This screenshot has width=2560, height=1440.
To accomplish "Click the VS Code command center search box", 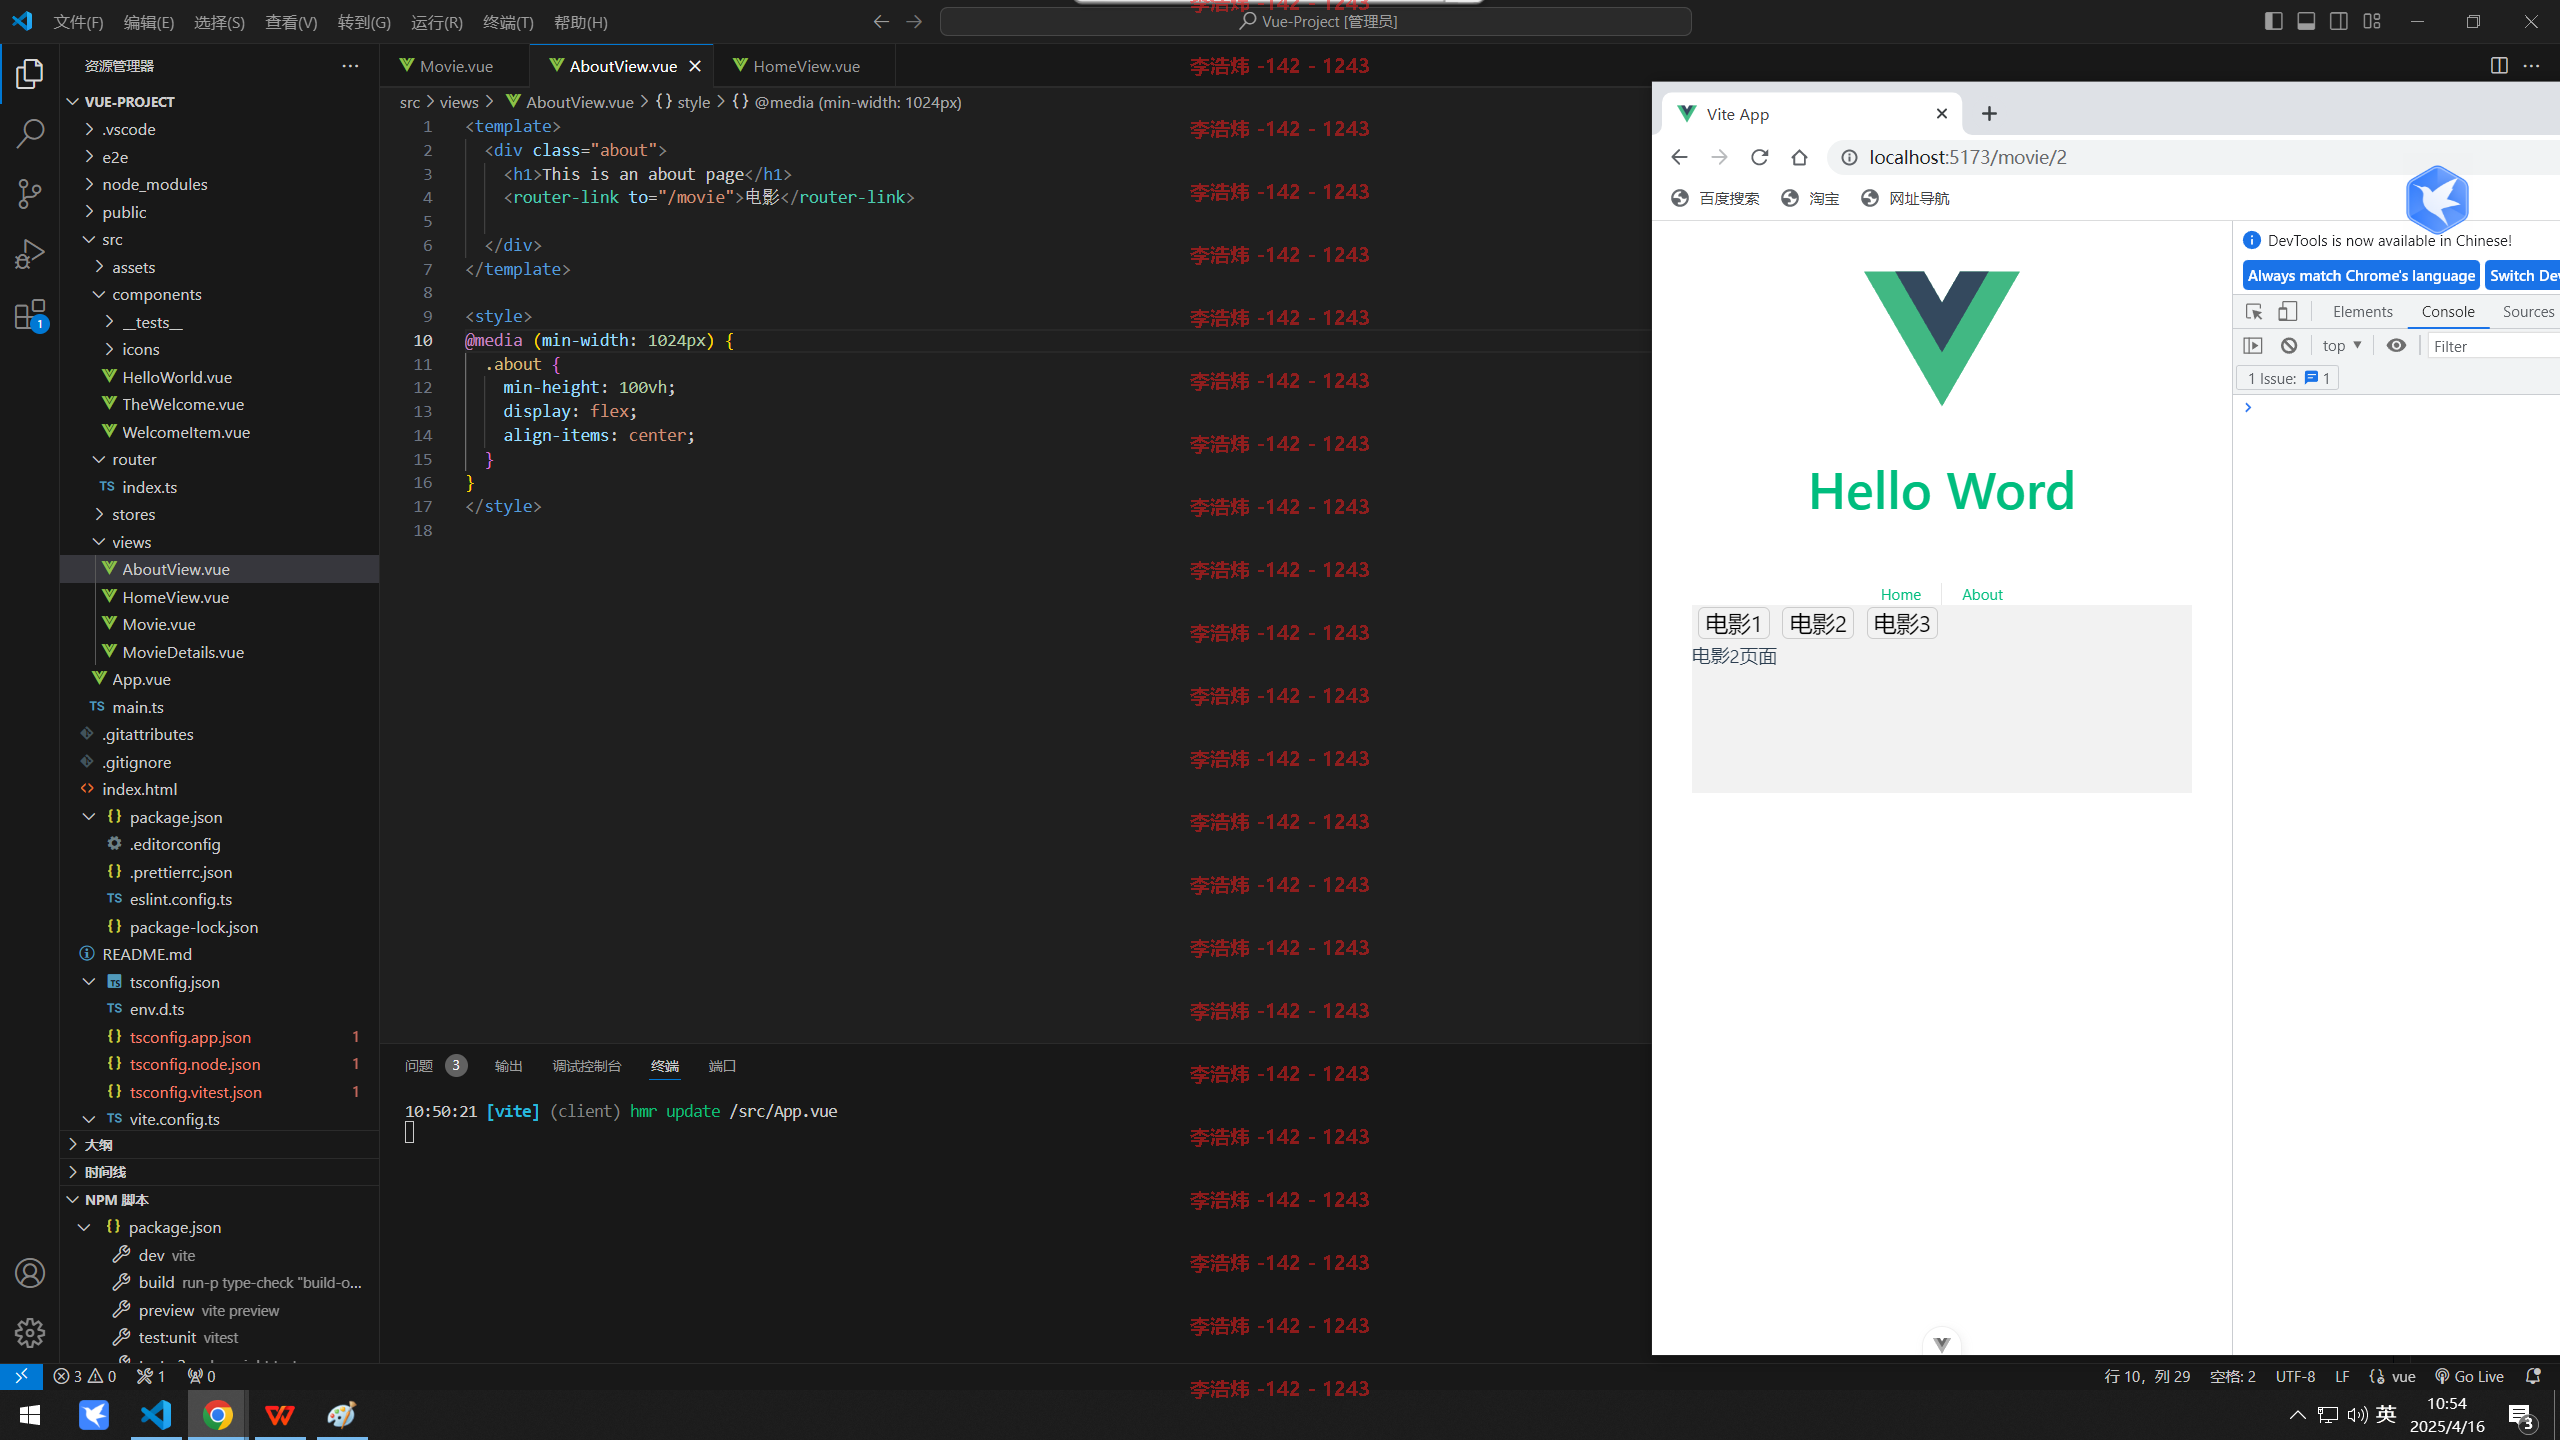I will (1315, 21).
